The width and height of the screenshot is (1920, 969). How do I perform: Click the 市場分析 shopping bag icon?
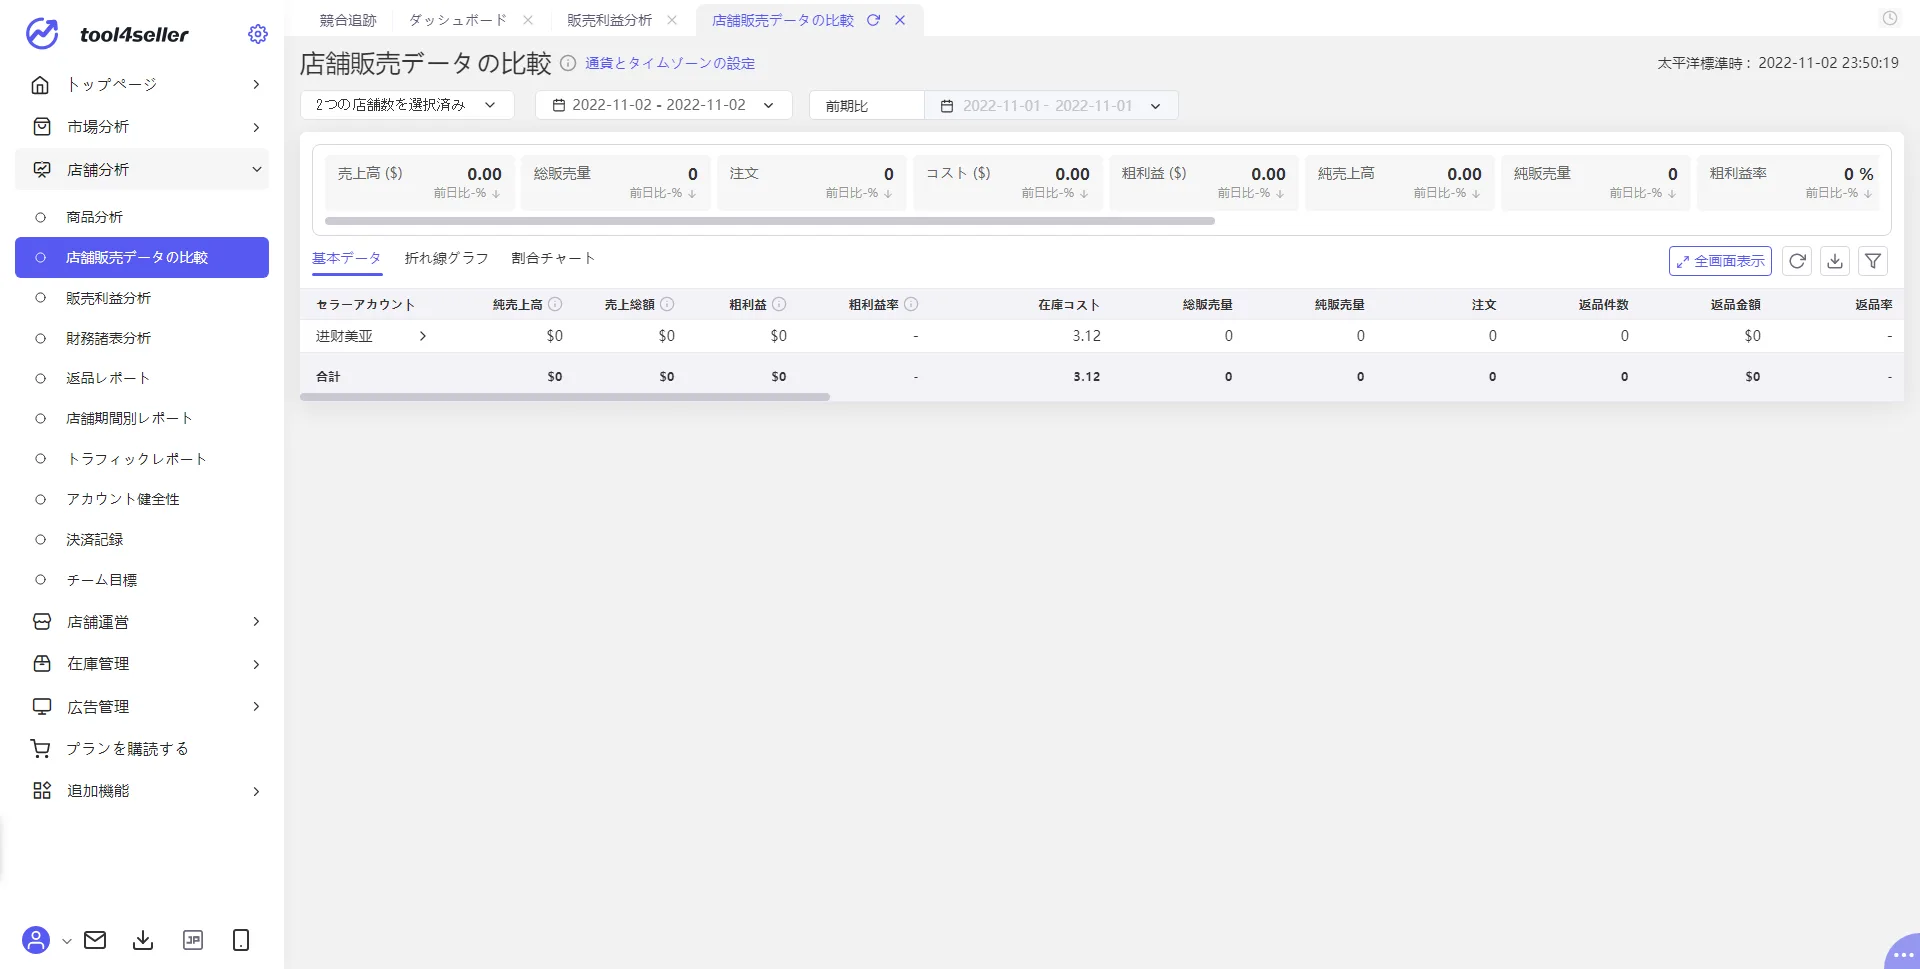pos(42,127)
